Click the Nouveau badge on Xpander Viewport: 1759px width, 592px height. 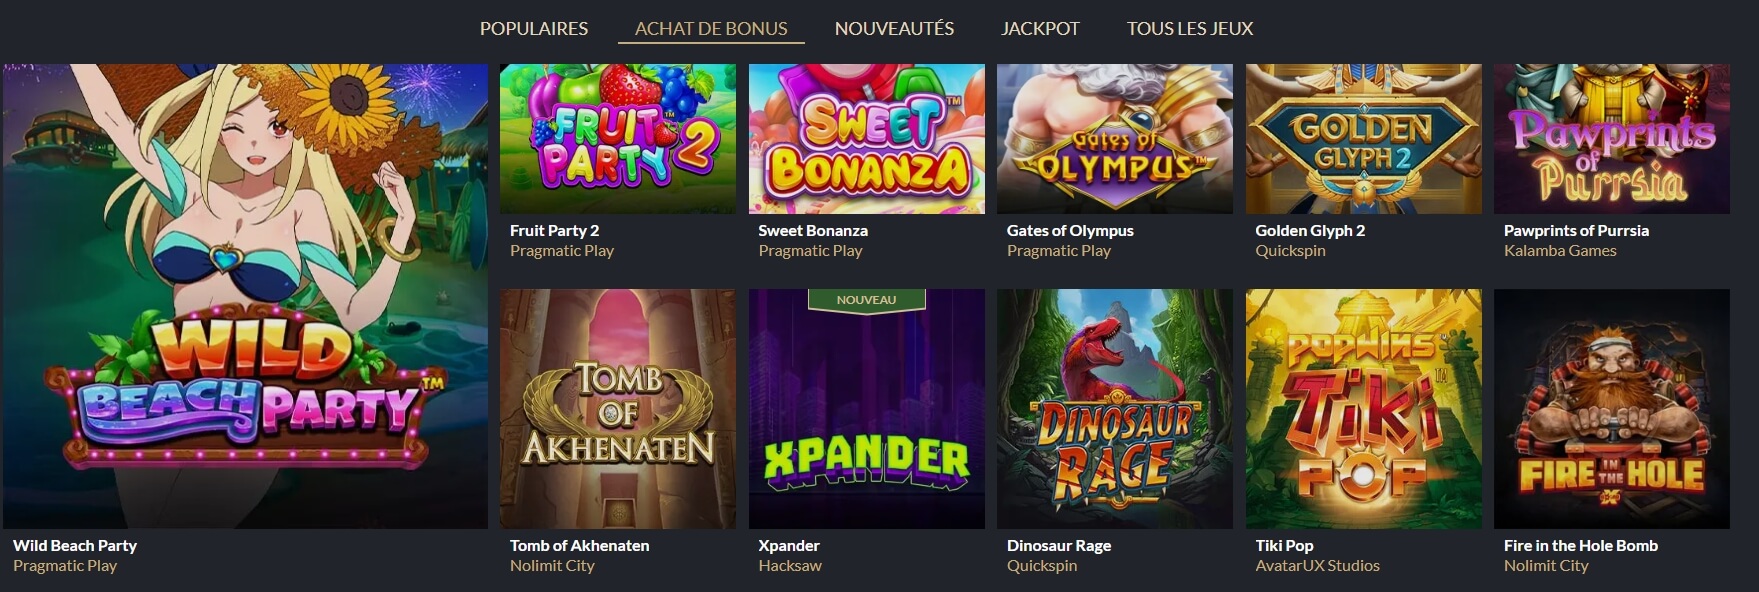point(866,300)
